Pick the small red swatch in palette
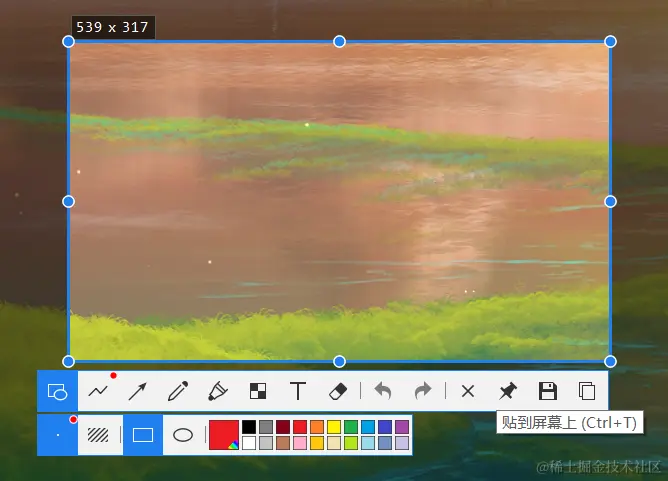 point(300,427)
